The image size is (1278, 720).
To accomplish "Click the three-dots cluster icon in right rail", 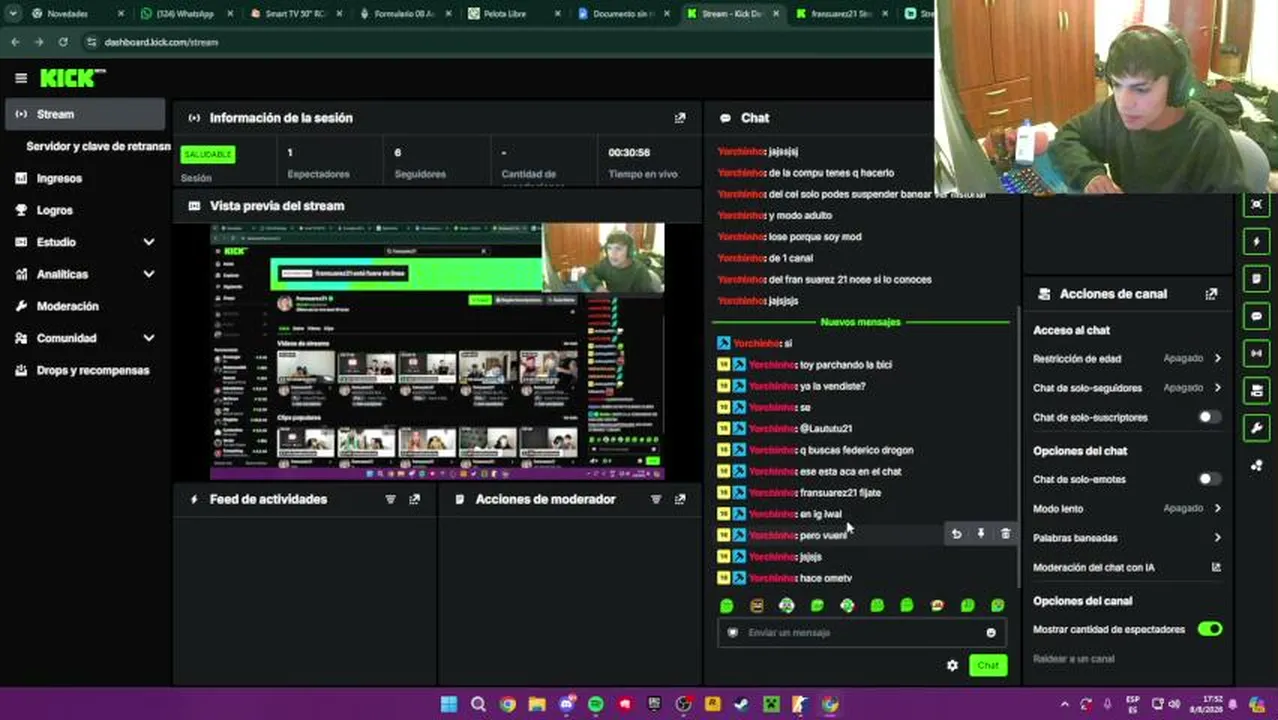I will click(1257, 465).
